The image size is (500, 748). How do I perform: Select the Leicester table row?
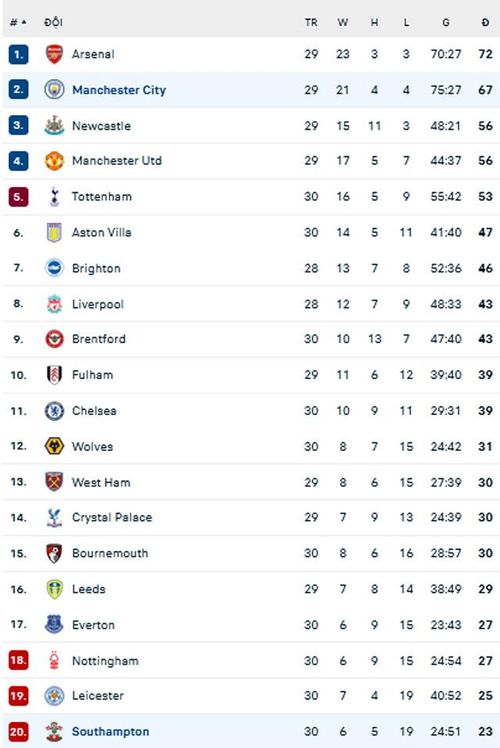tap(250, 696)
